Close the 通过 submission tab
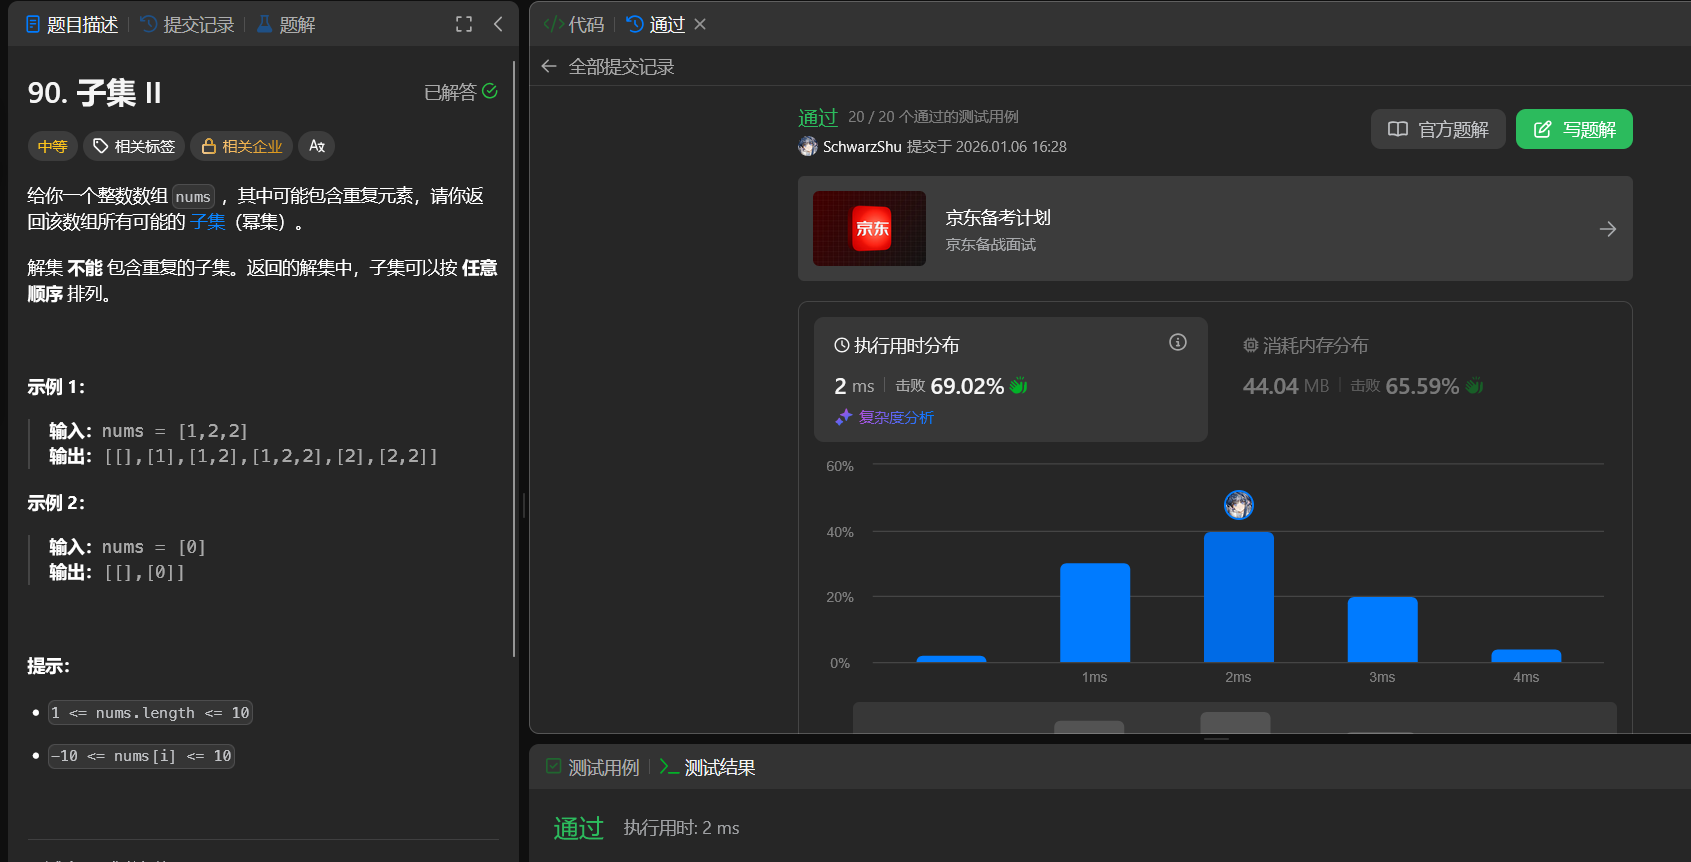 [700, 24]
